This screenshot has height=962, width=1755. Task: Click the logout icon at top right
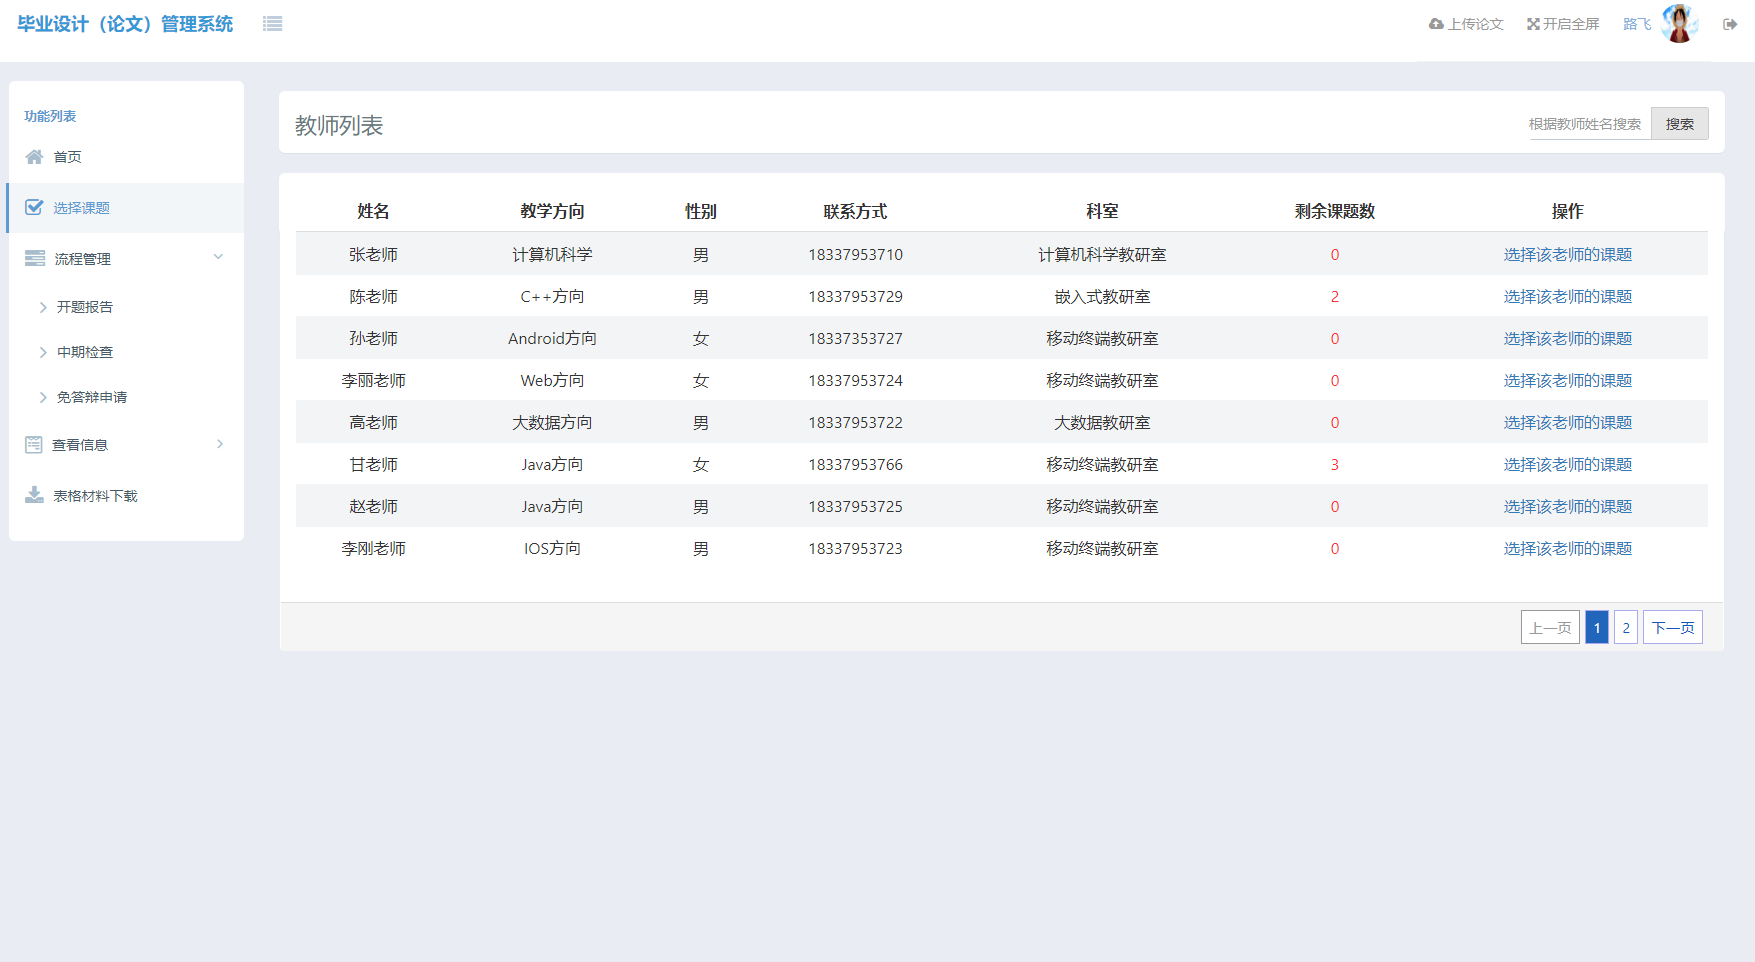tap(1730, 24)
